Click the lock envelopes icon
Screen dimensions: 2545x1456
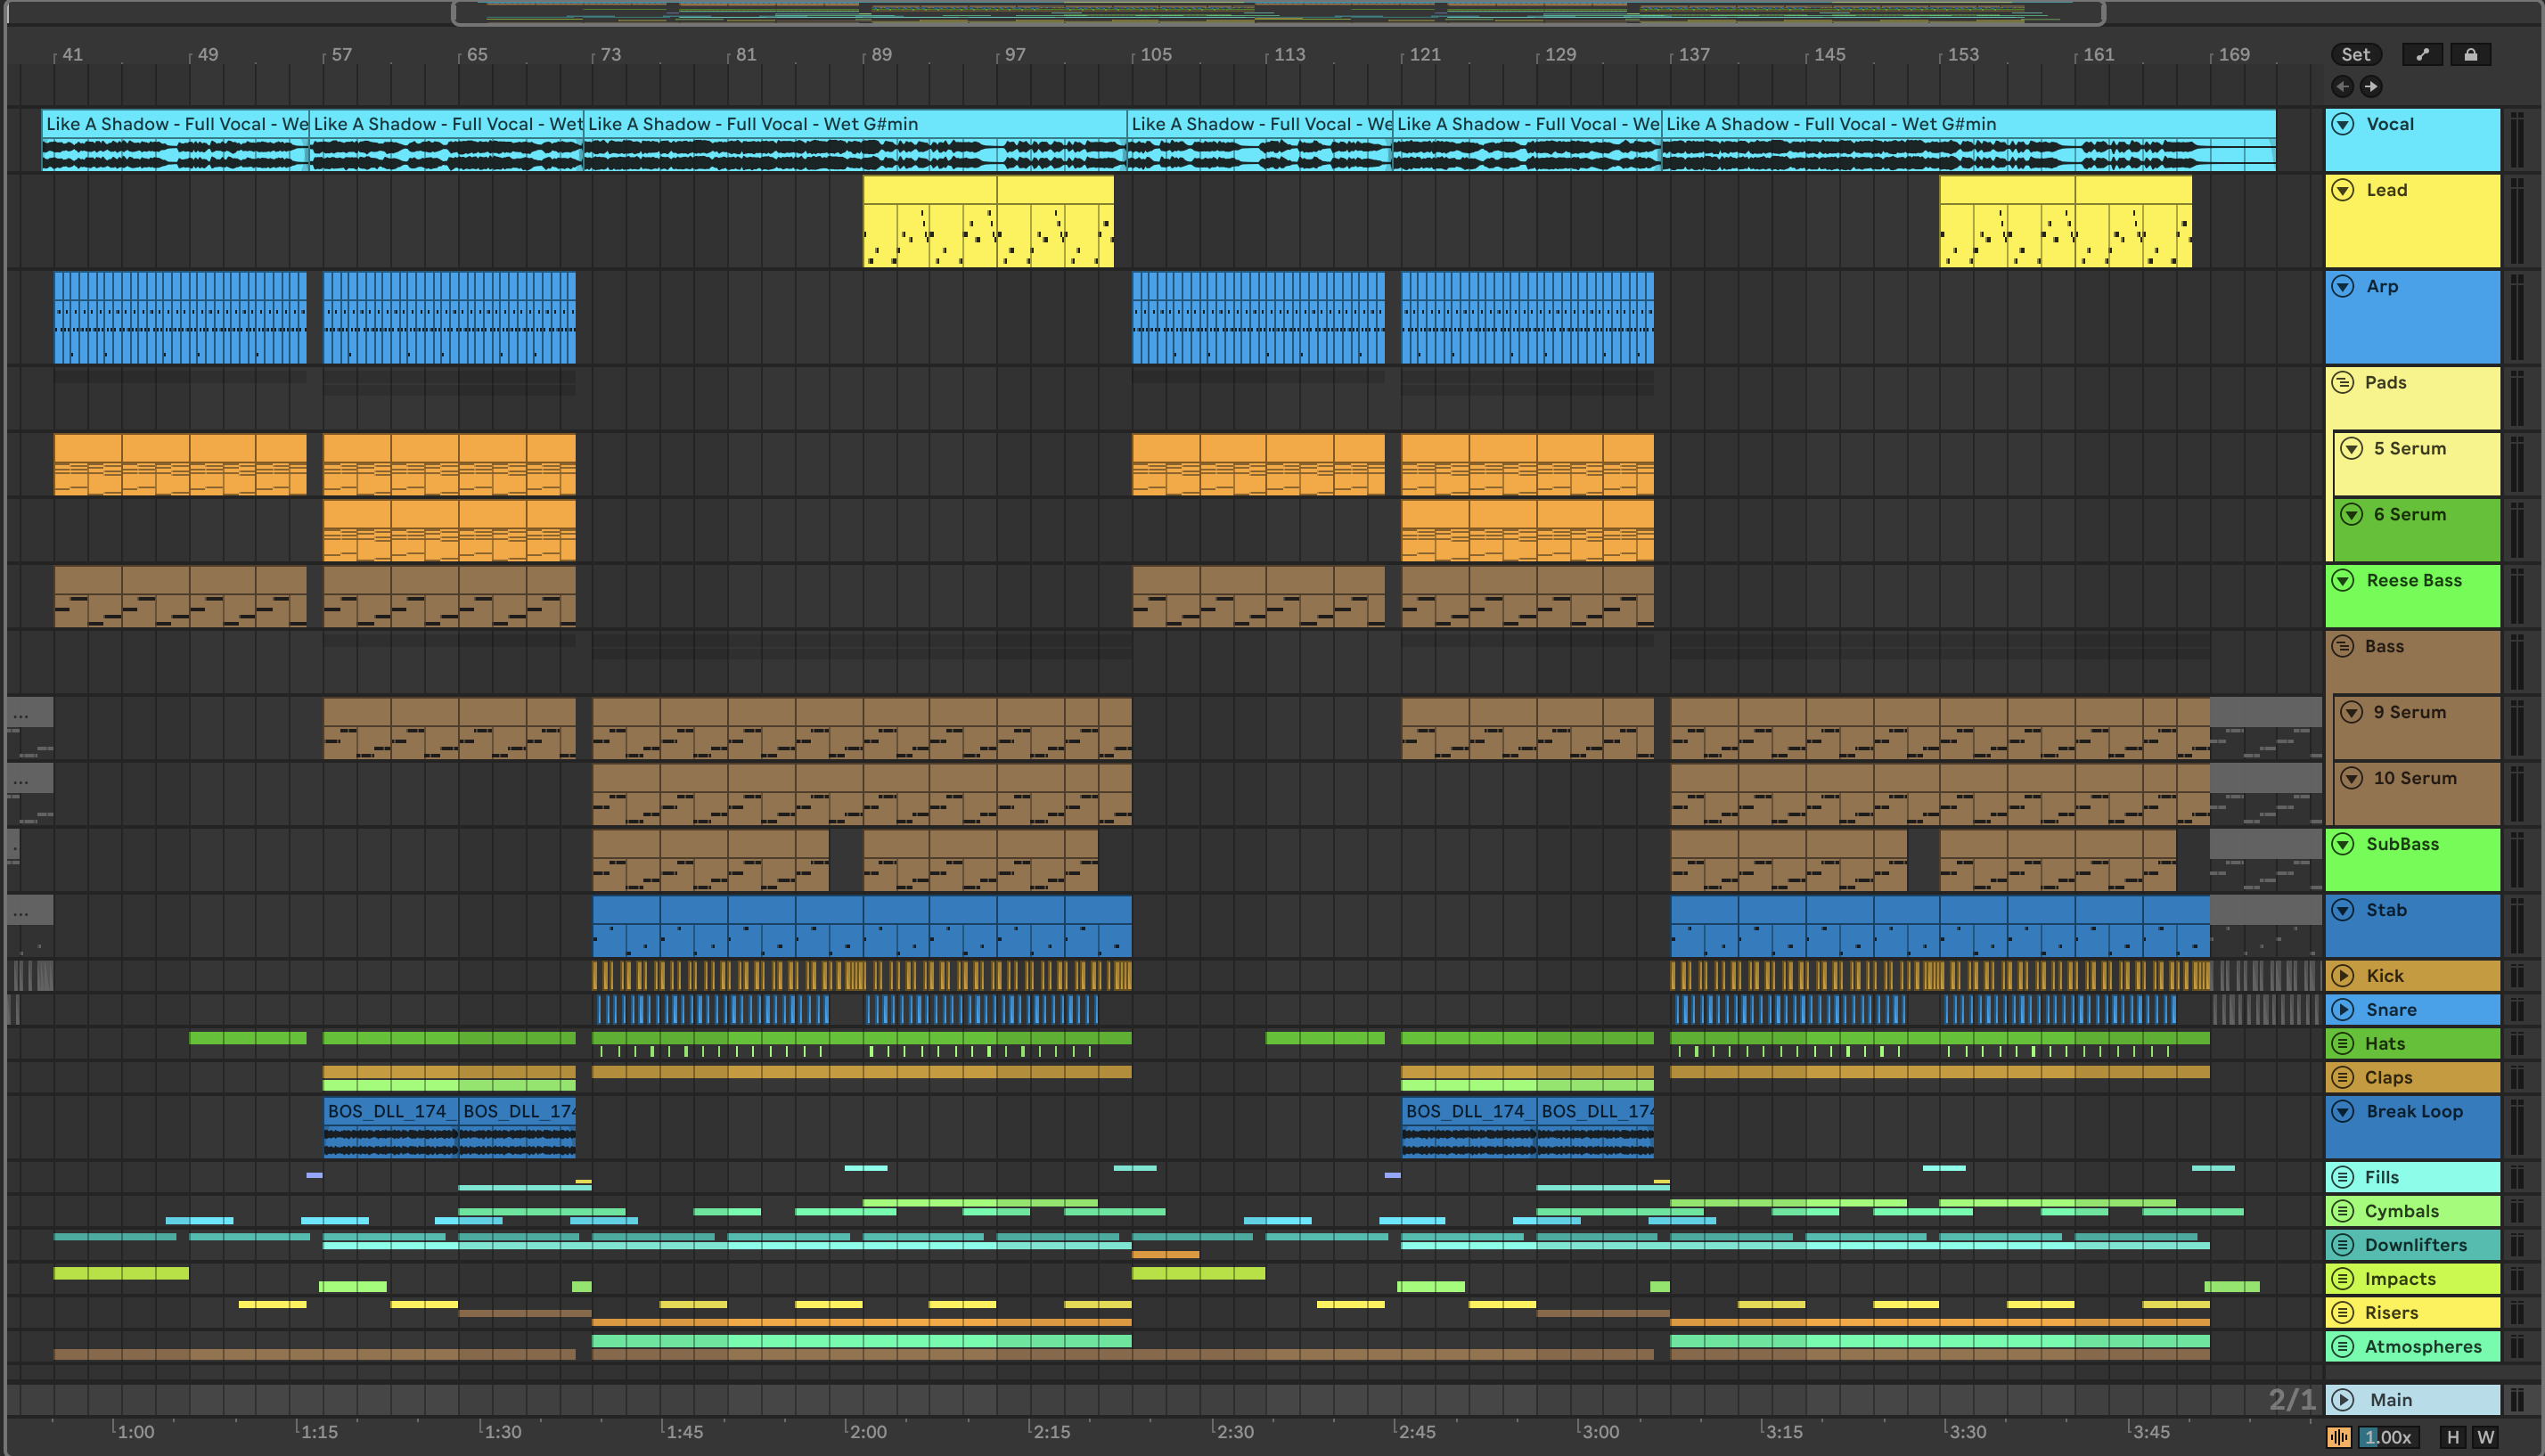(x=2470, y=55)
